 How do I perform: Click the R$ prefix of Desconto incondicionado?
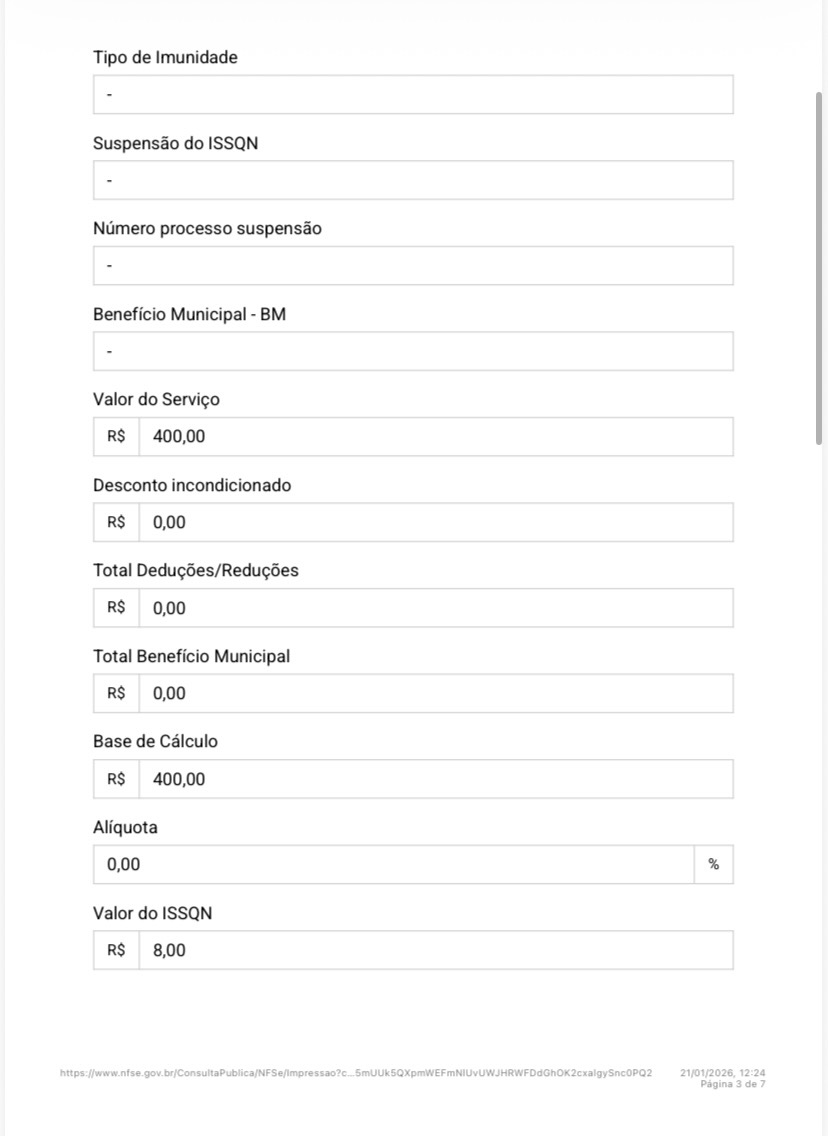pyautogui.click(x=116, y=522)
